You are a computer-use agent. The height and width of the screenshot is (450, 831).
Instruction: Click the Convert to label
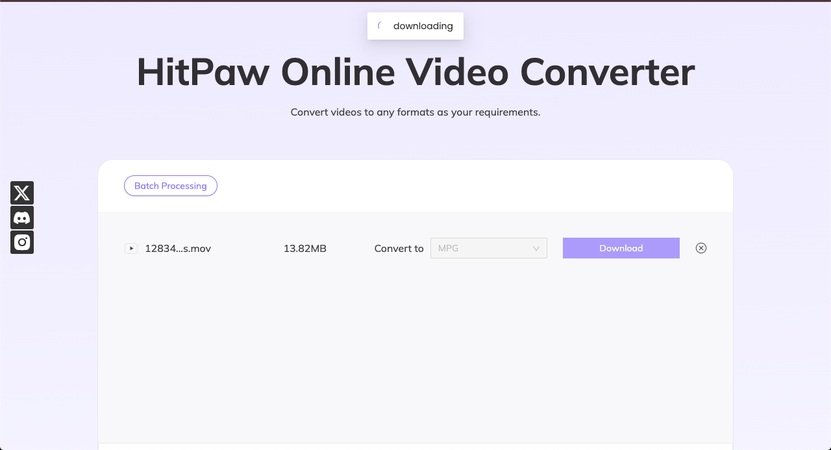coord(399,249)
